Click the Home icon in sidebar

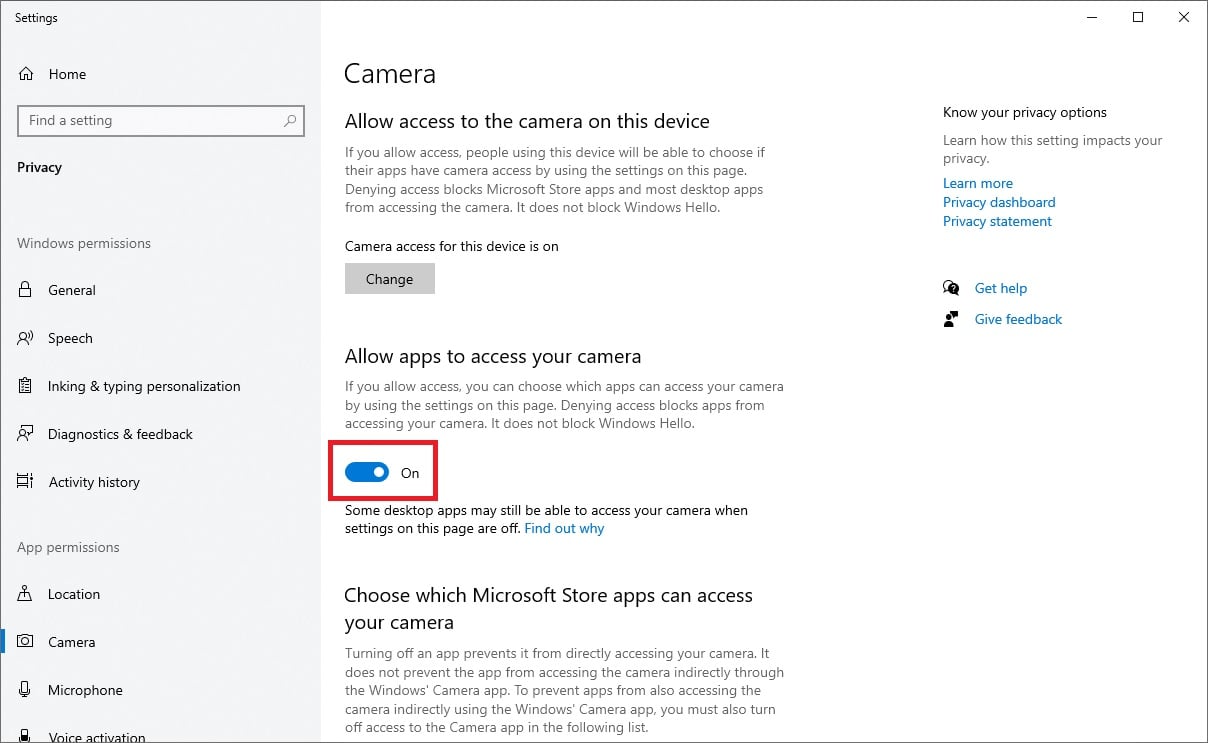click(26, 74)
